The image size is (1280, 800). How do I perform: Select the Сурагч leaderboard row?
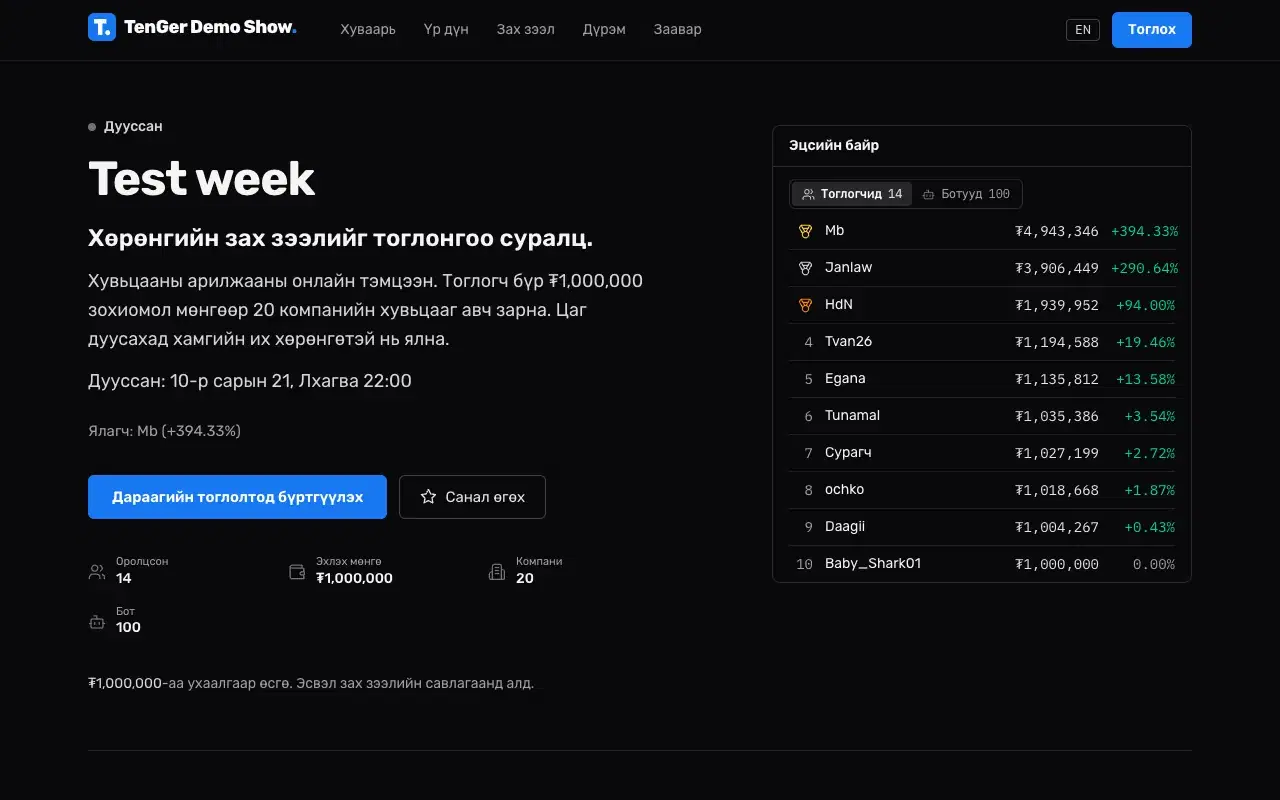point(982,453)
